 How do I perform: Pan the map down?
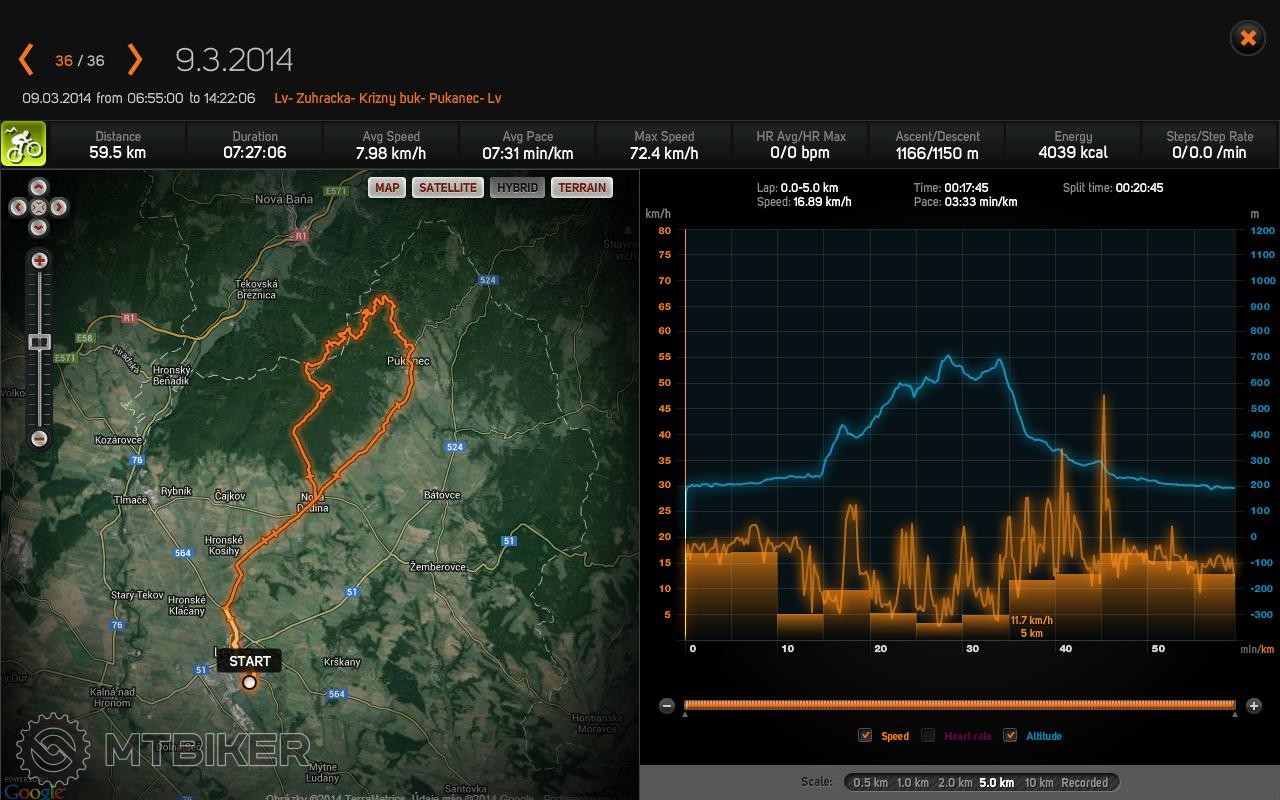click(39, 228)
